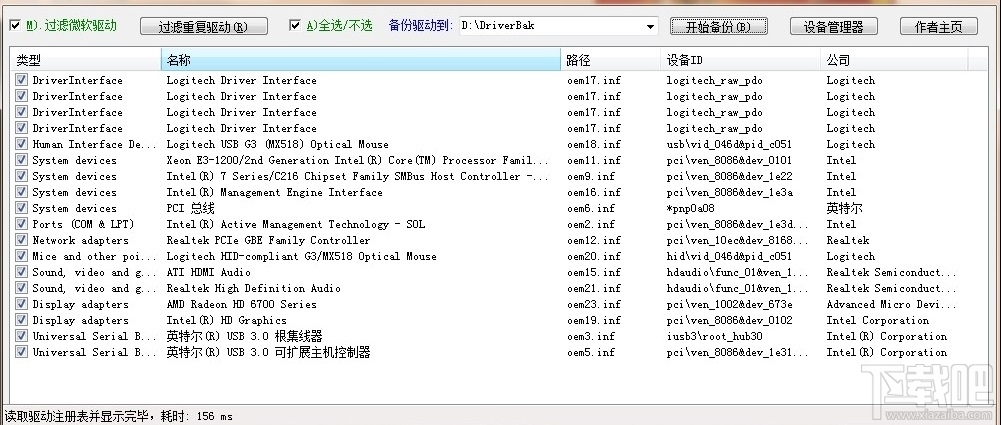Uncheck the USB 3.0 可扩展主机控制器 checkbox
The image size is (1001, 425).
22,352
